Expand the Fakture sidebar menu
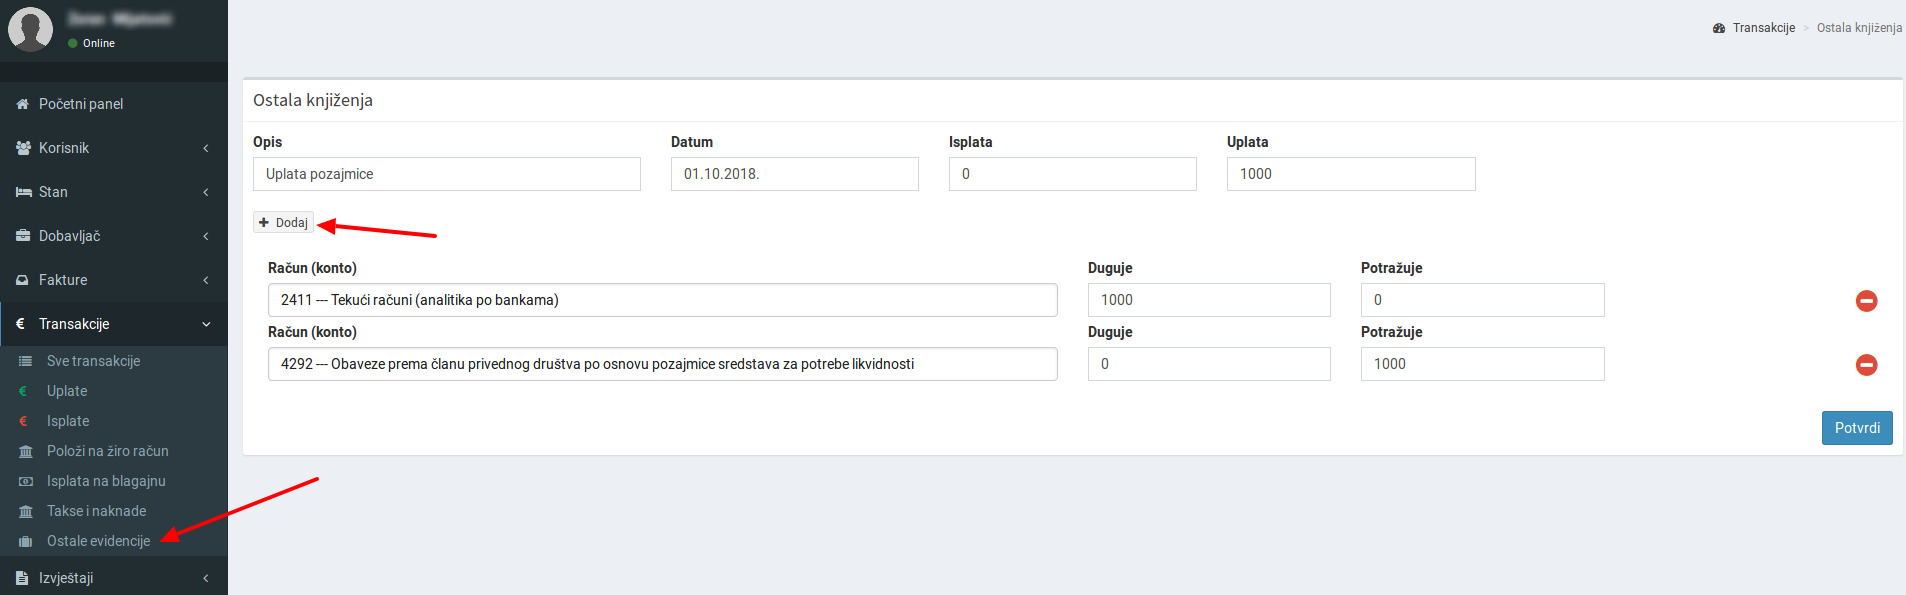The width and height of the screenshot is (1906, 595). (114, 280)
